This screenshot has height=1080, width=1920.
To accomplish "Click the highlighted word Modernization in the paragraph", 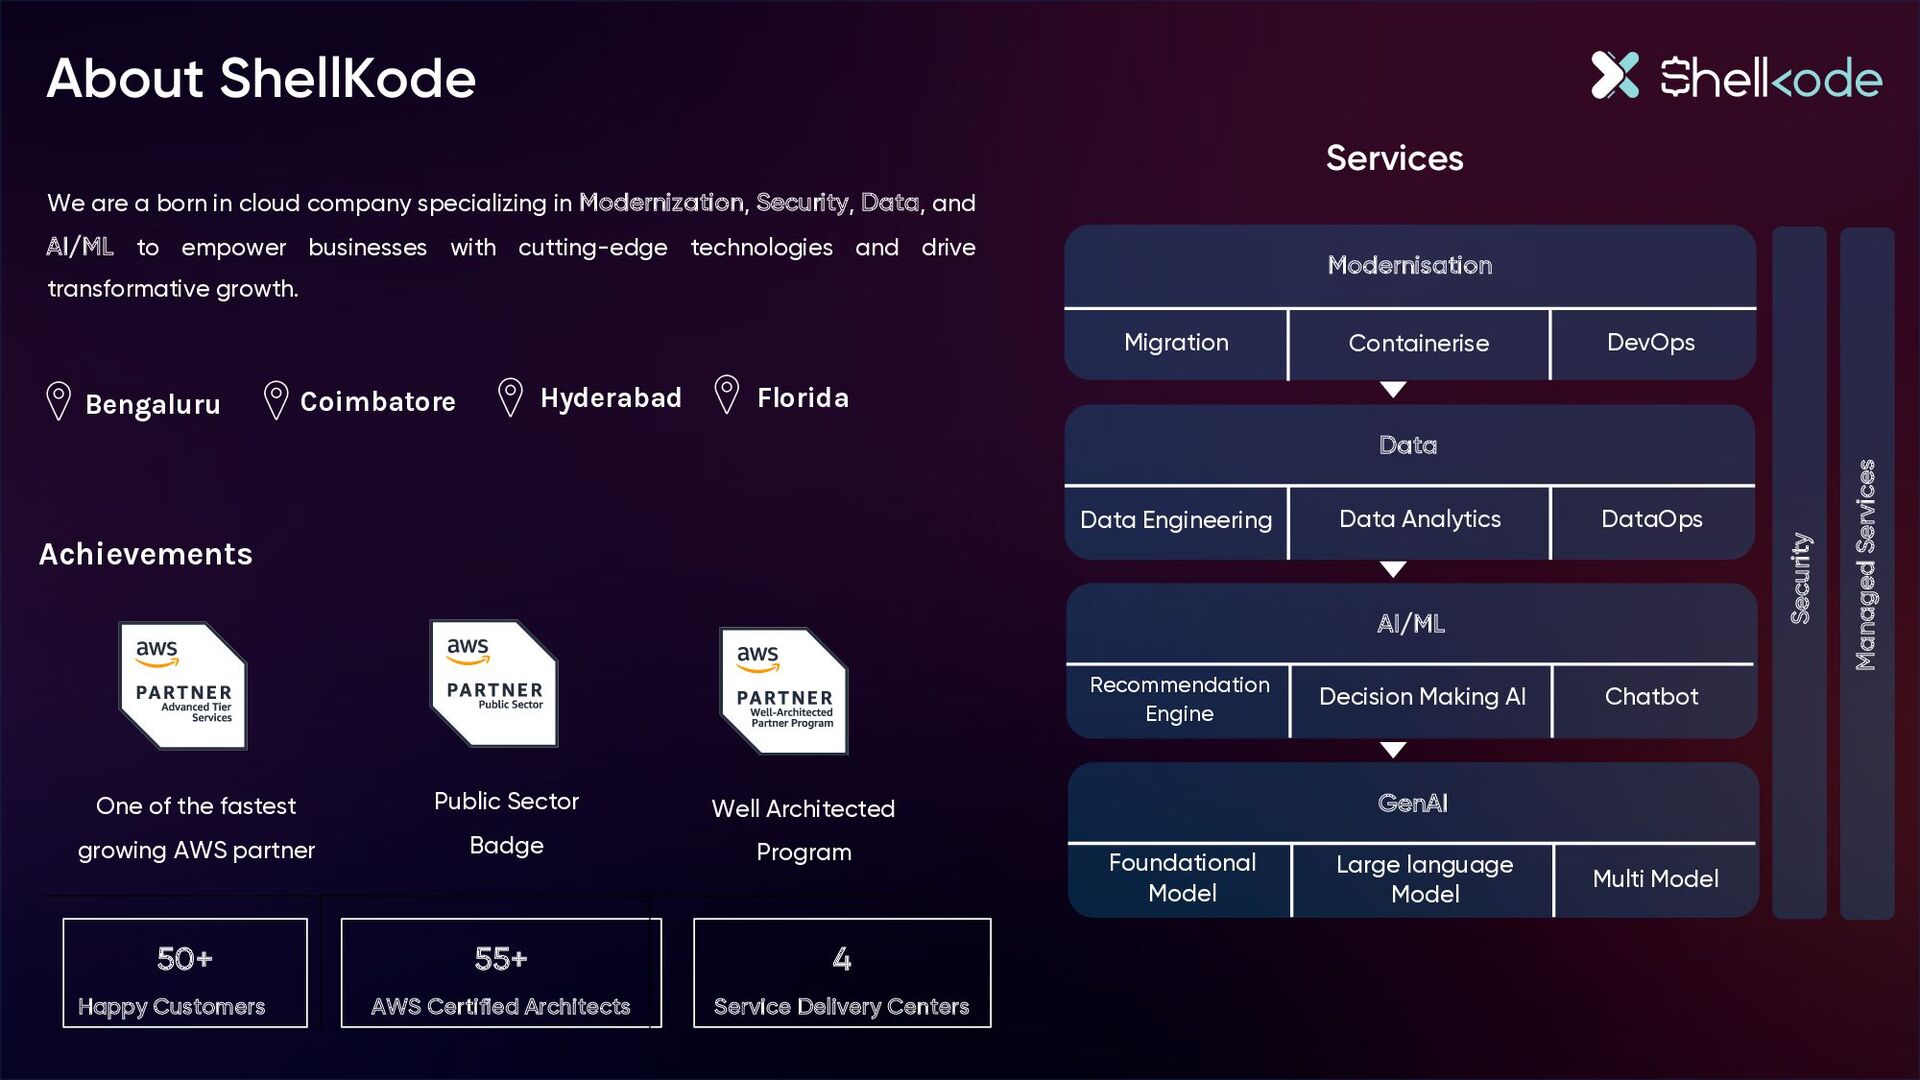I will coord(662,203).
